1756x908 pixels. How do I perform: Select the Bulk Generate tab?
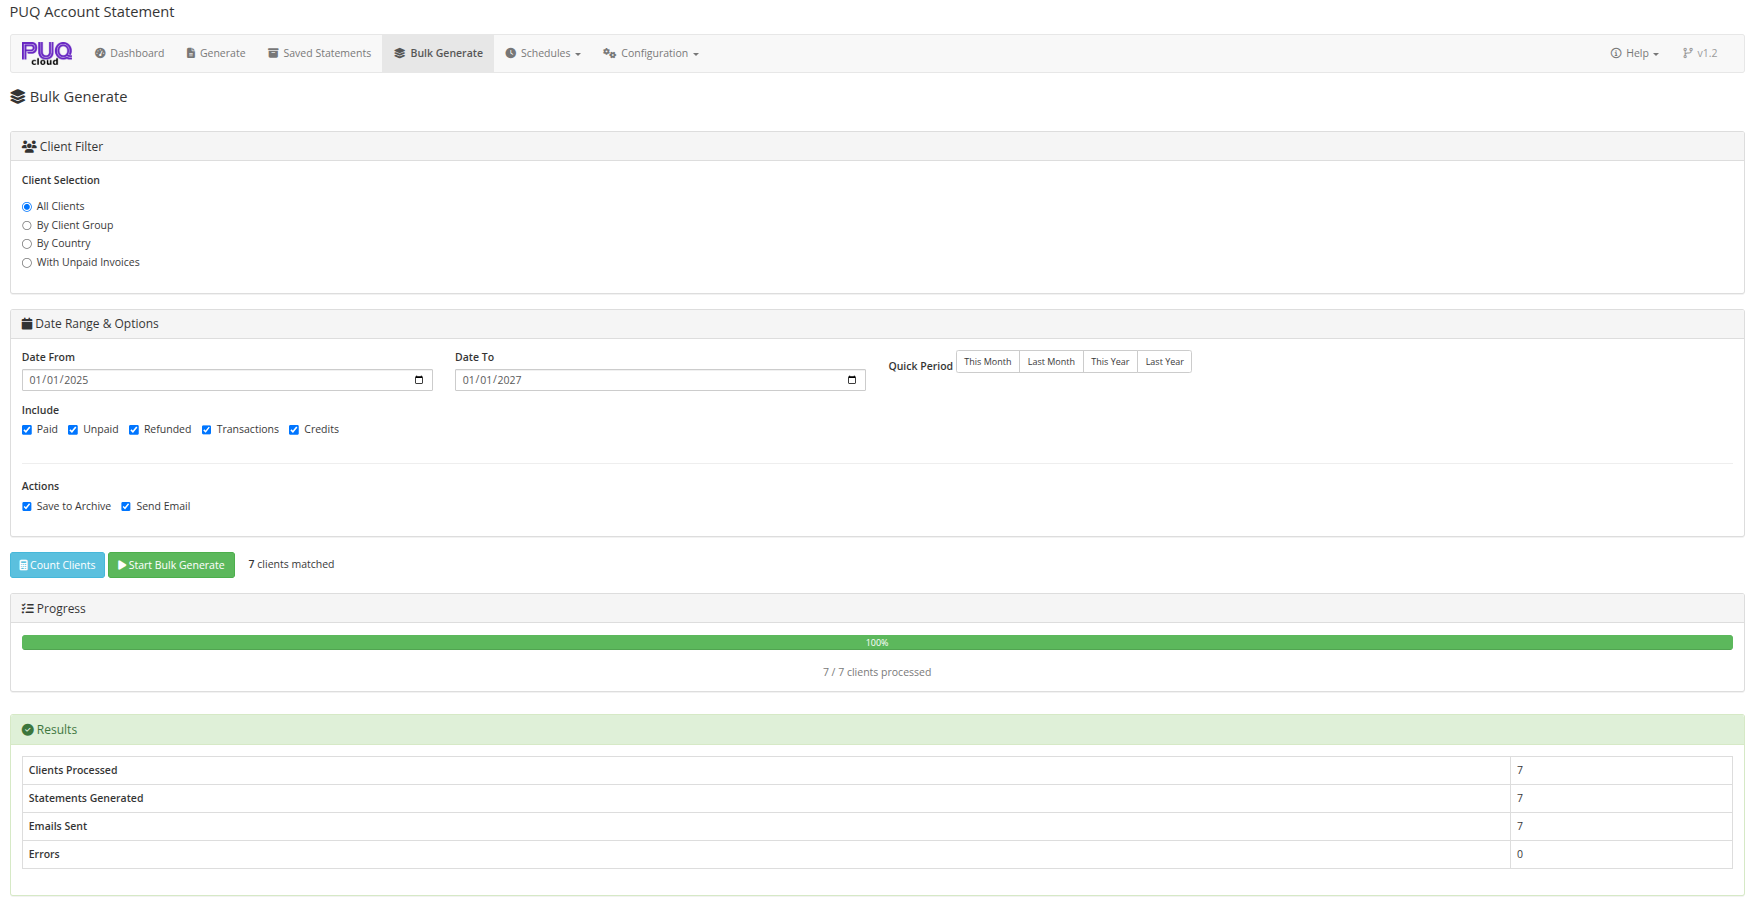(438, 54)
